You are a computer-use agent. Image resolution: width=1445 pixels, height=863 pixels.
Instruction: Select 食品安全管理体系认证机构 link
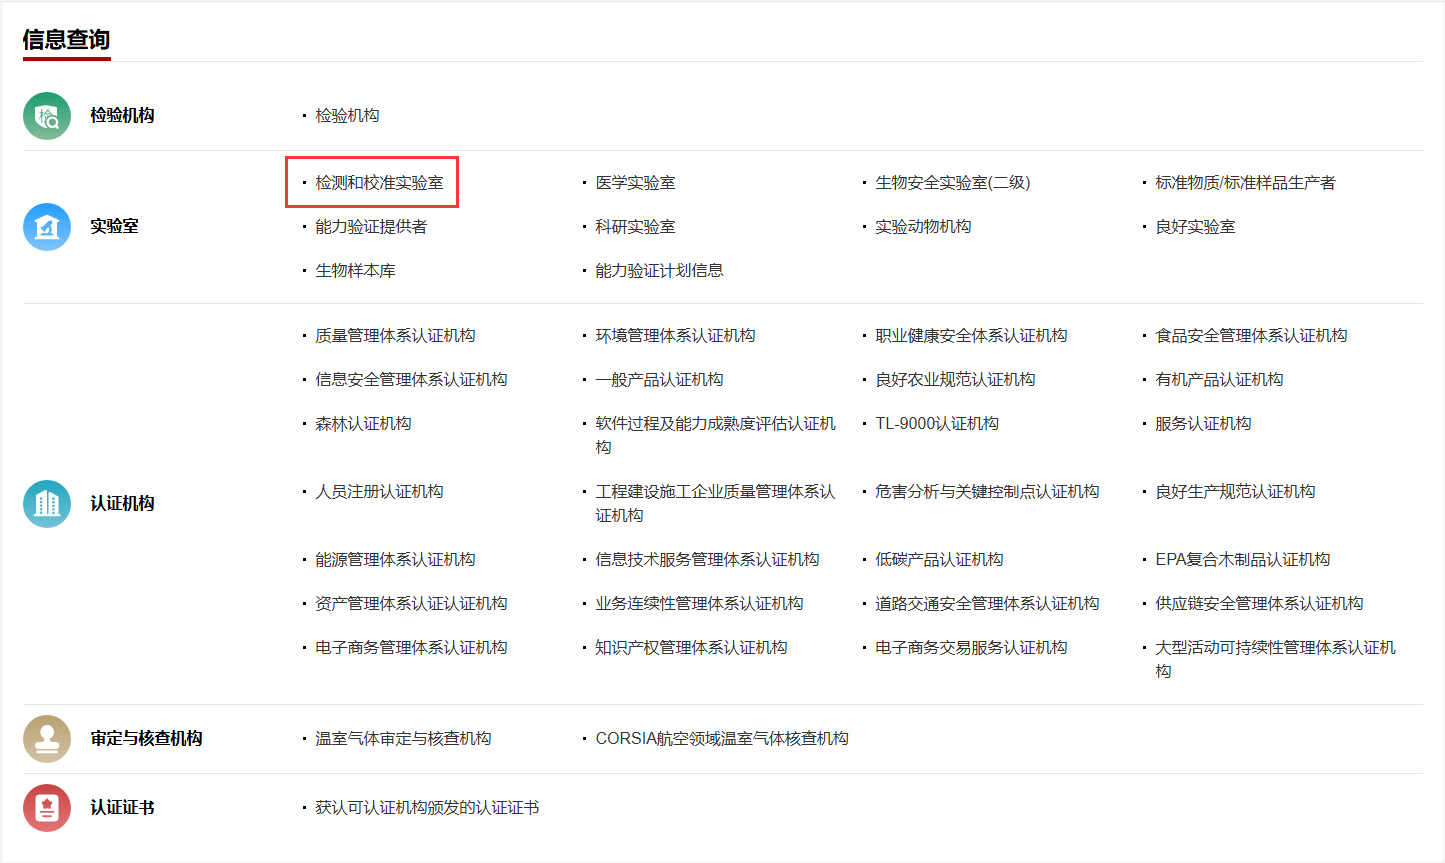point(1251,336)
